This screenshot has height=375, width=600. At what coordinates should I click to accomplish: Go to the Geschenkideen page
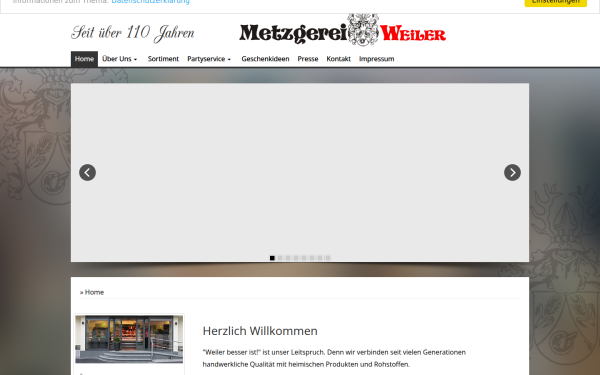coord(265,59)
